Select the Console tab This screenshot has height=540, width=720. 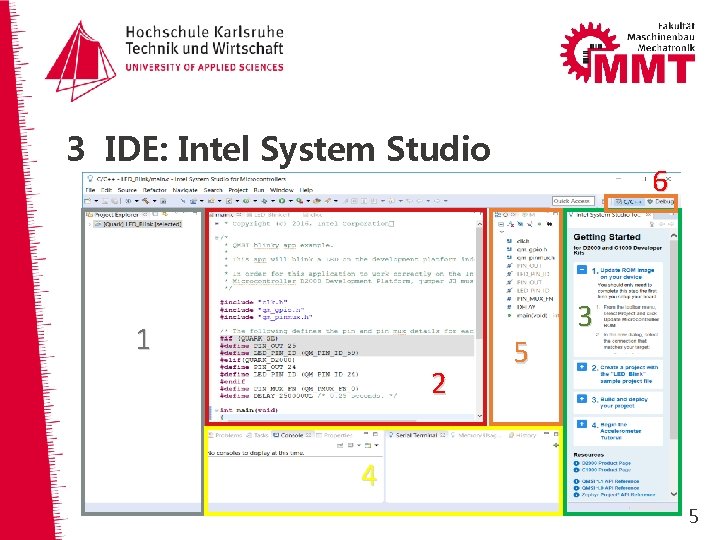tap(292, 435)
